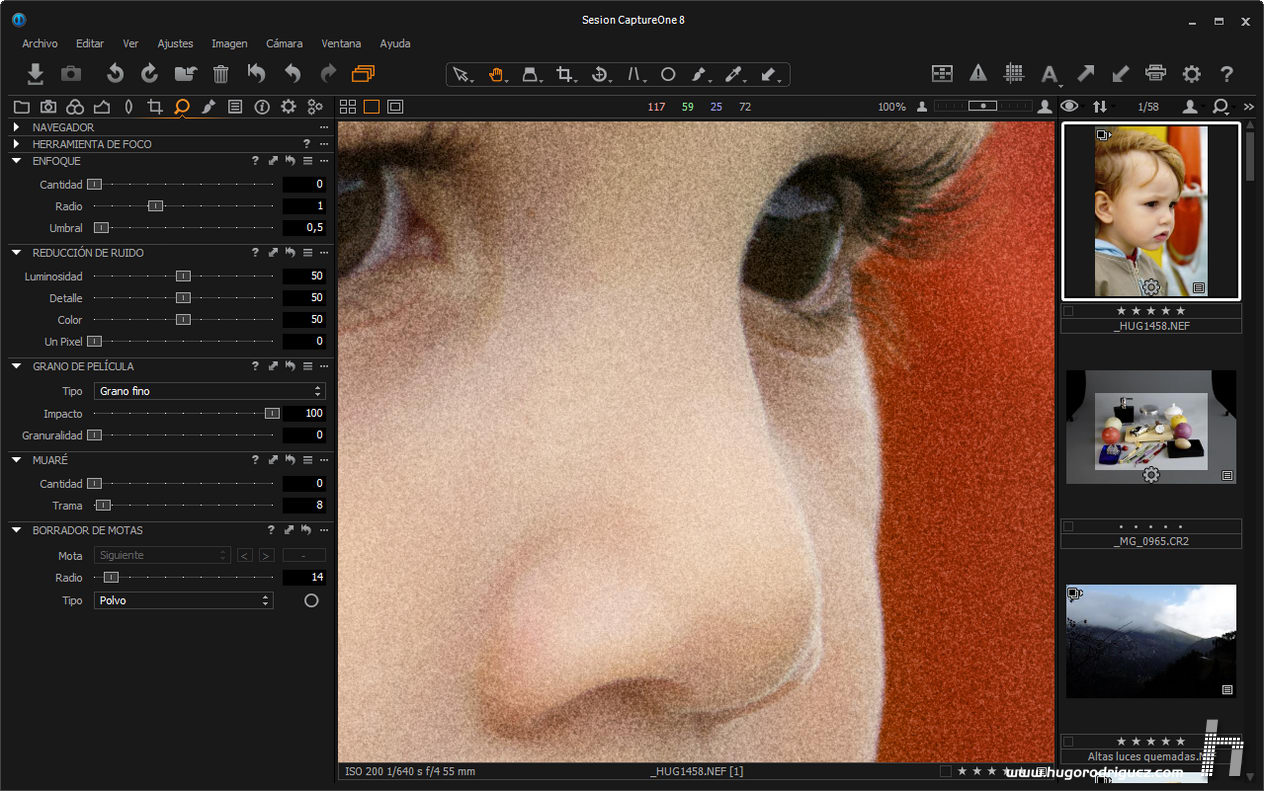Open the Ajustes menu
1264x791 pixels.
tap(175, 44)
